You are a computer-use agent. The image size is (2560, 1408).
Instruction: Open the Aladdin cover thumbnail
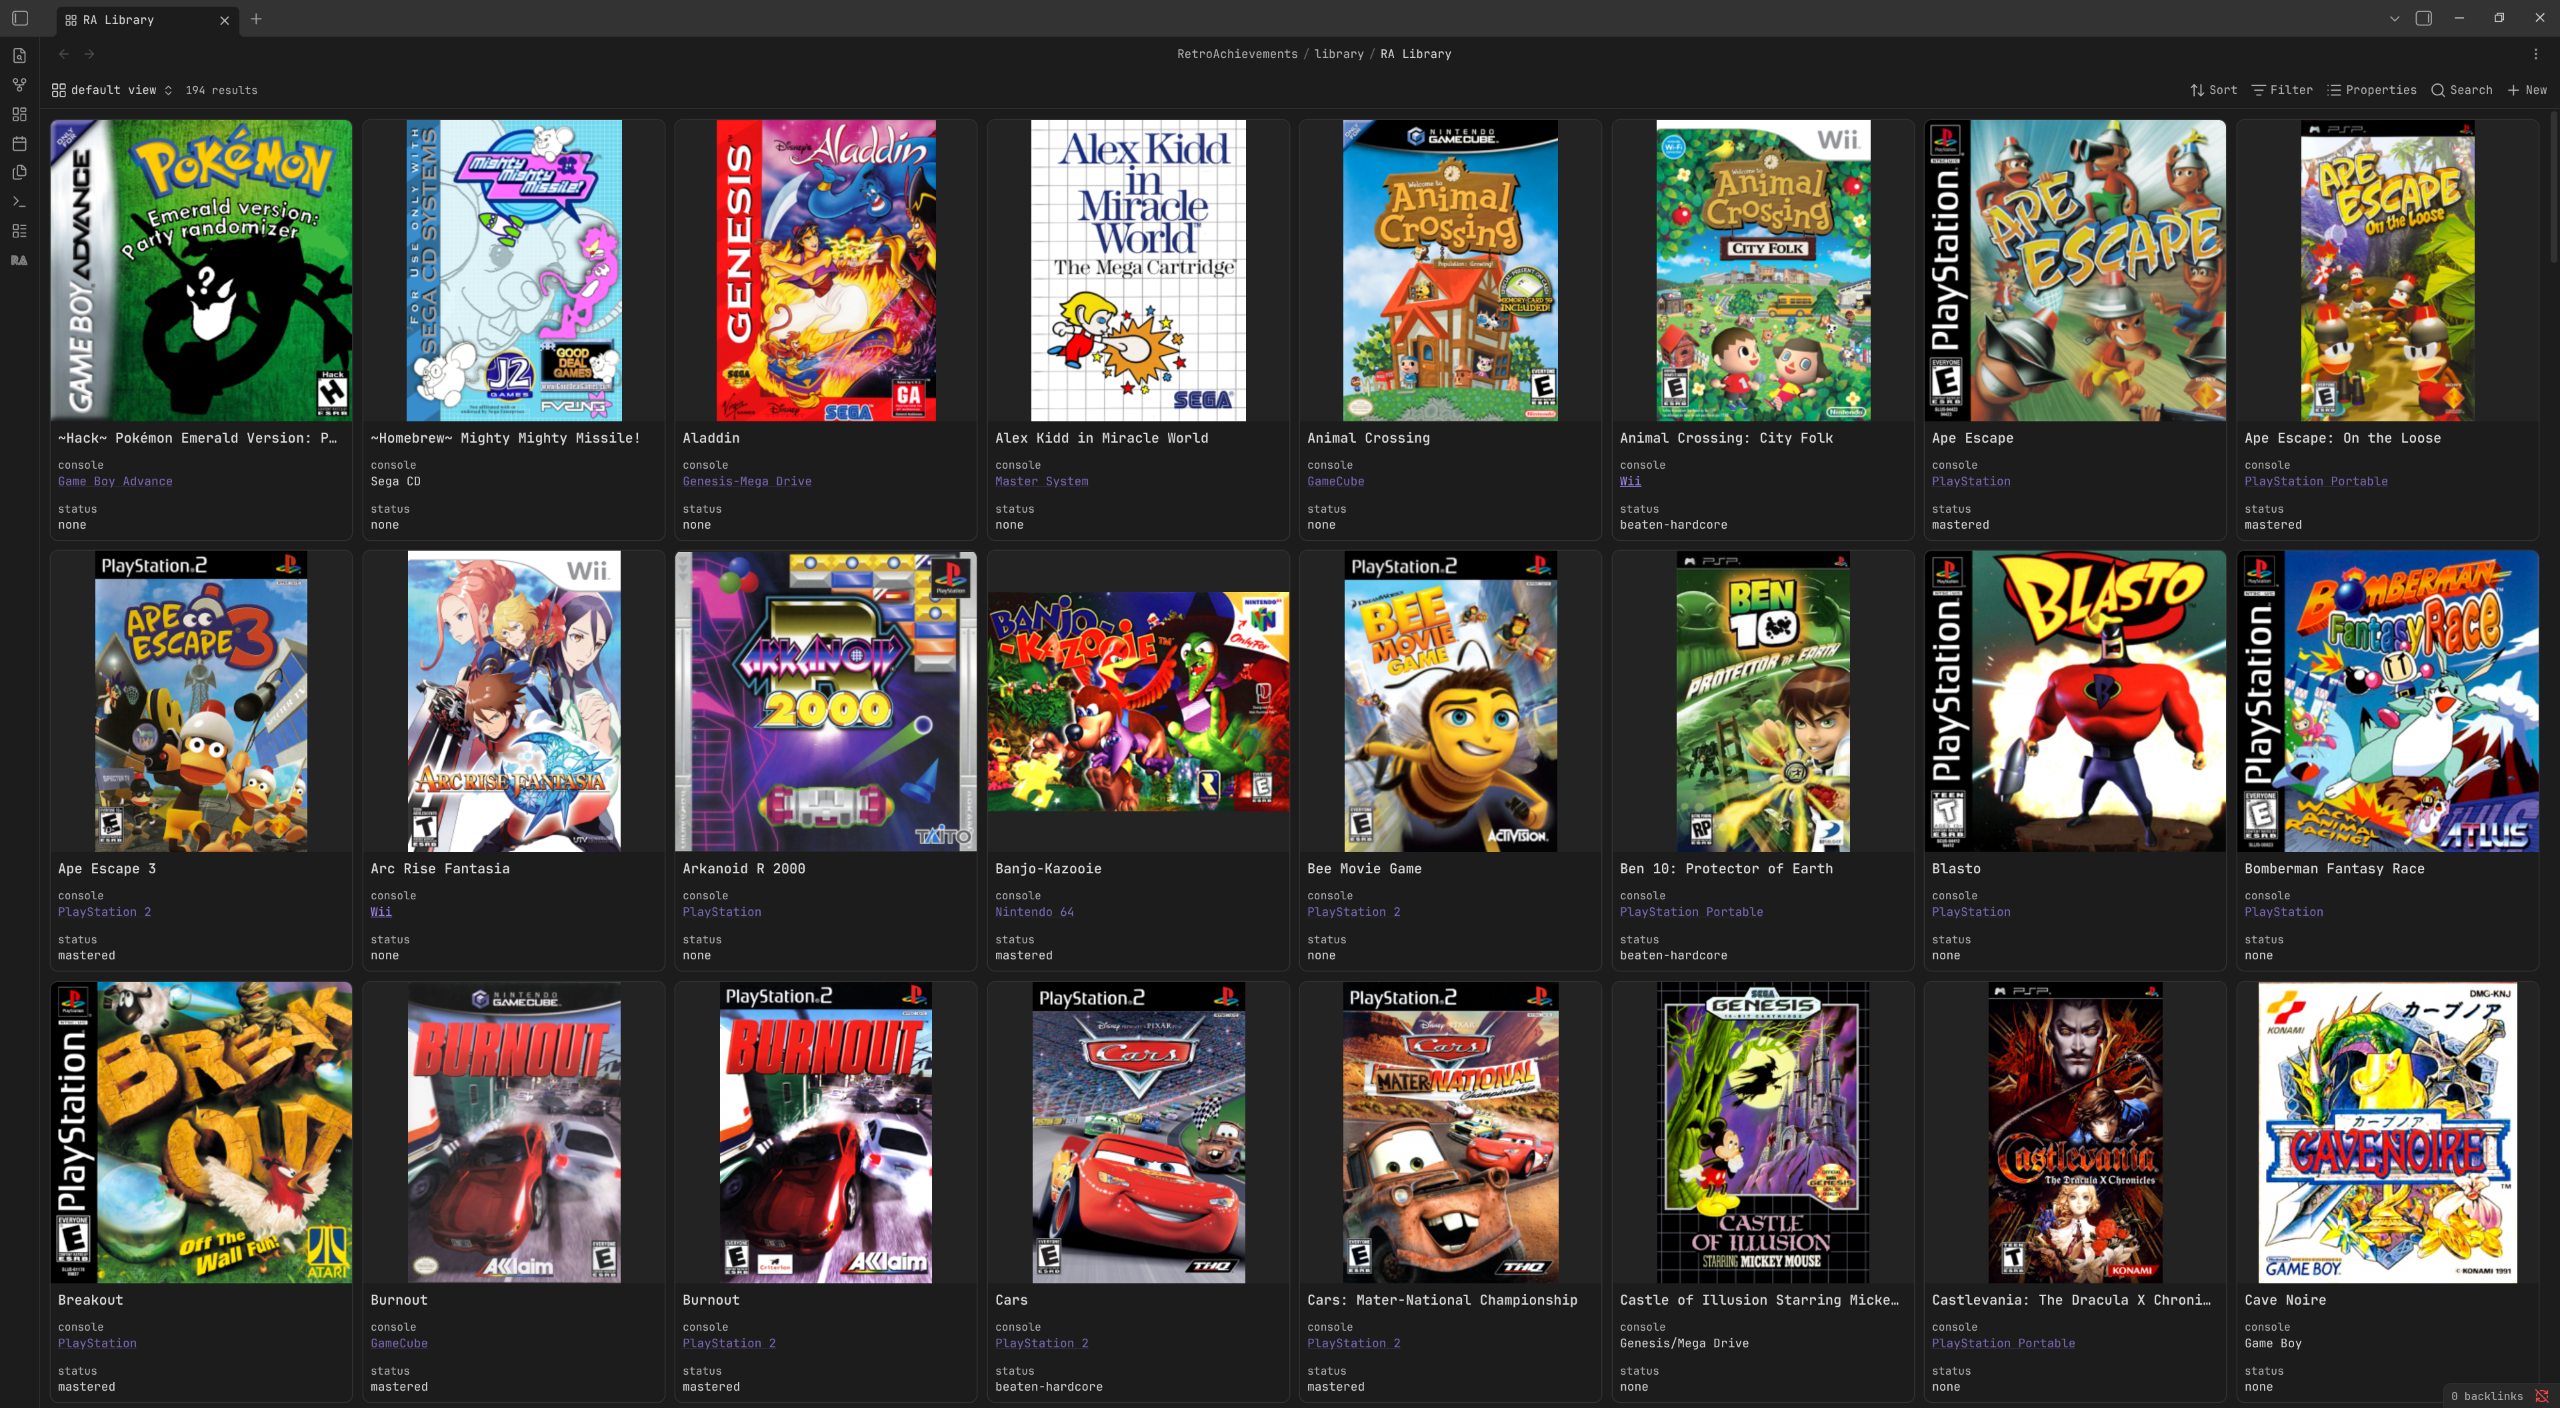pos(826,271)
